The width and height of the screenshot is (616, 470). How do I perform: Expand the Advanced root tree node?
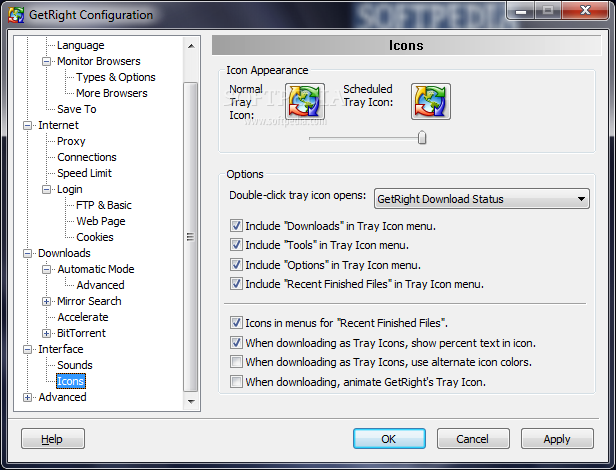28,397
